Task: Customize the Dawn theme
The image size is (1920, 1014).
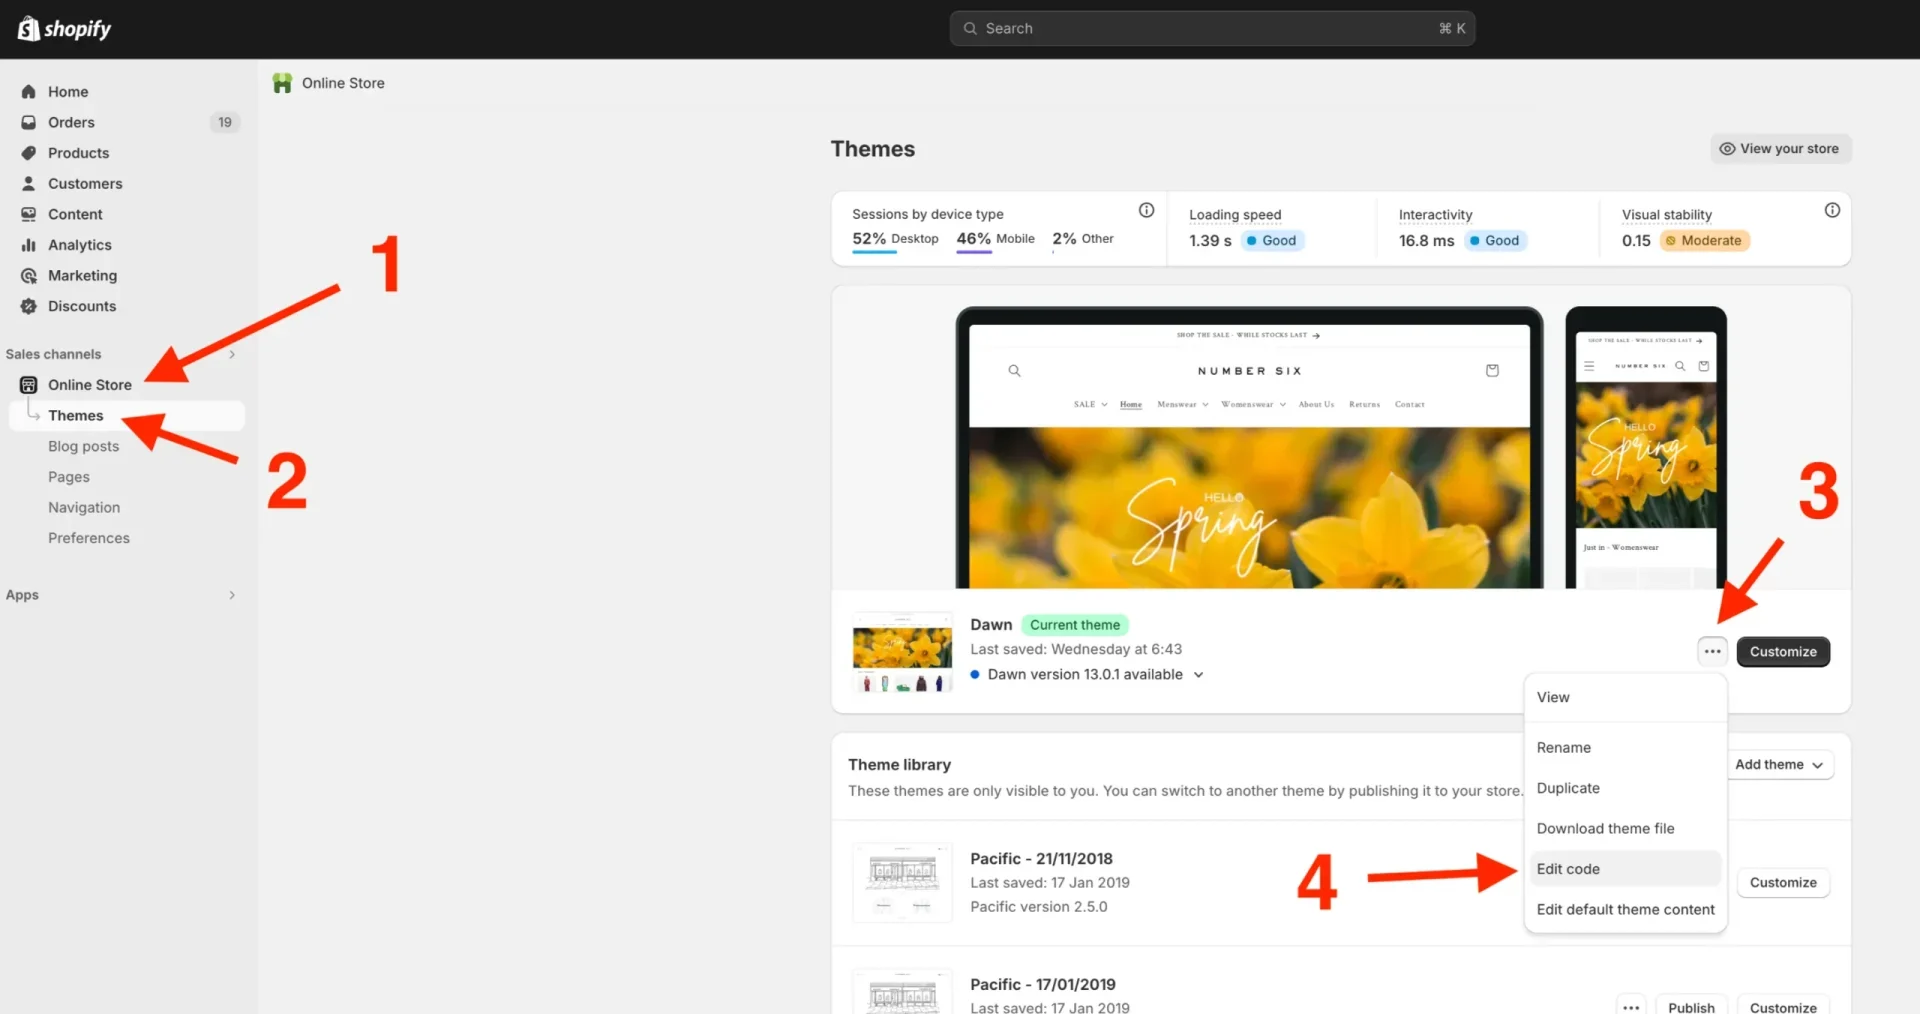Action: pyautogui.click(x=1783, y=651)
